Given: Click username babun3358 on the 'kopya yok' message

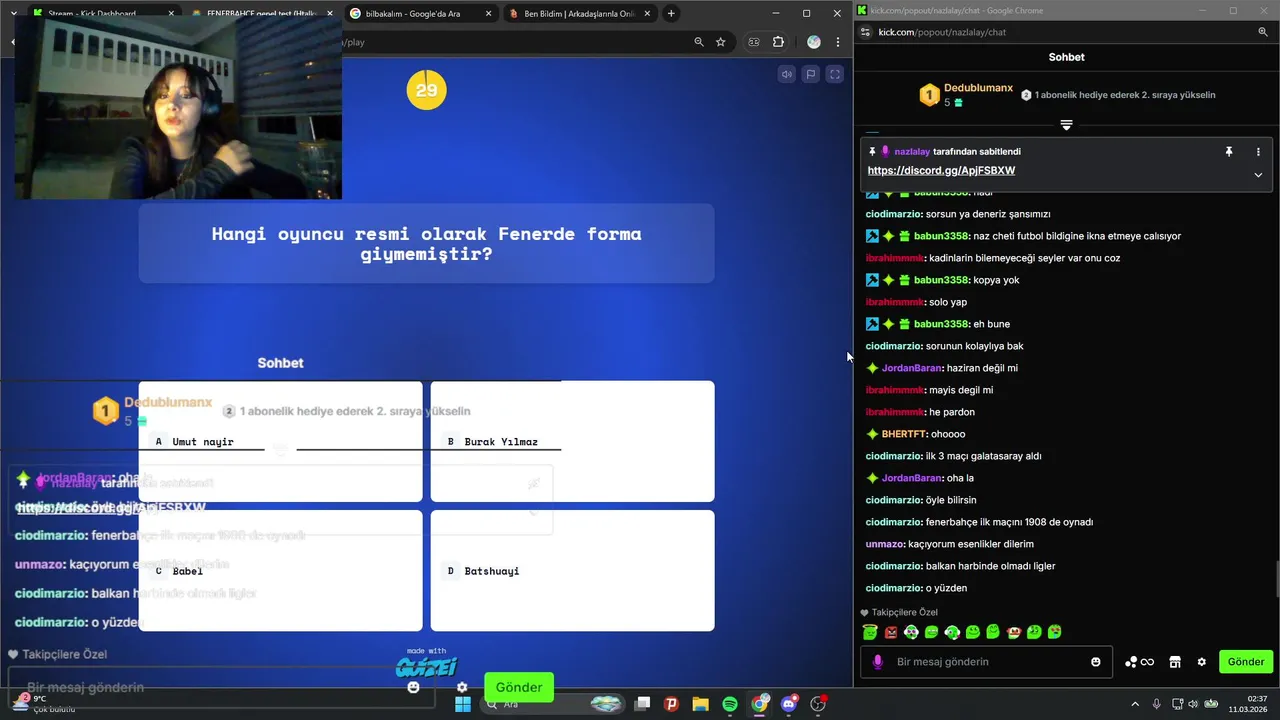Looking at the screenshot, I should [x=941, y=280].
